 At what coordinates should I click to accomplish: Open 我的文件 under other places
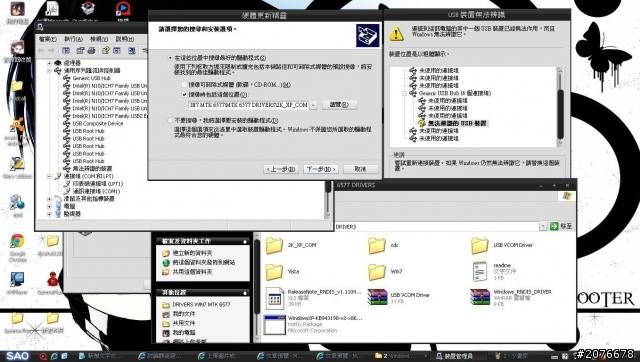coord(184,314)
